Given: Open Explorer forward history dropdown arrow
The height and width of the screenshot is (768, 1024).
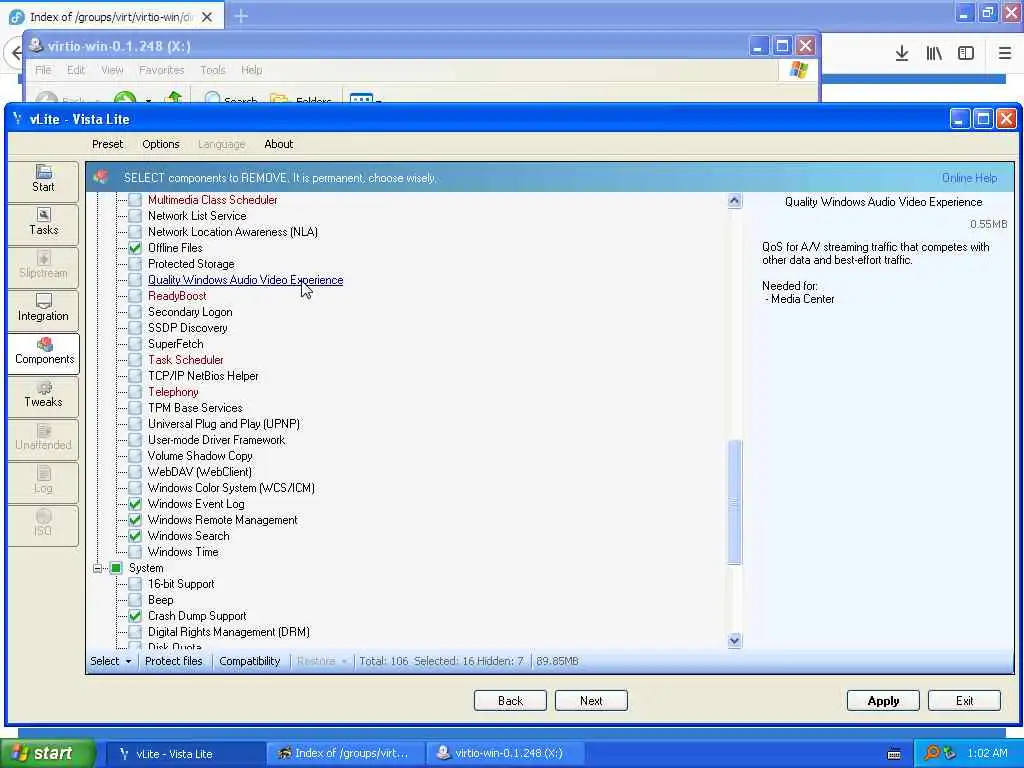Looking at the screenshot, I should pyautogui.click(x=149, y=99).
